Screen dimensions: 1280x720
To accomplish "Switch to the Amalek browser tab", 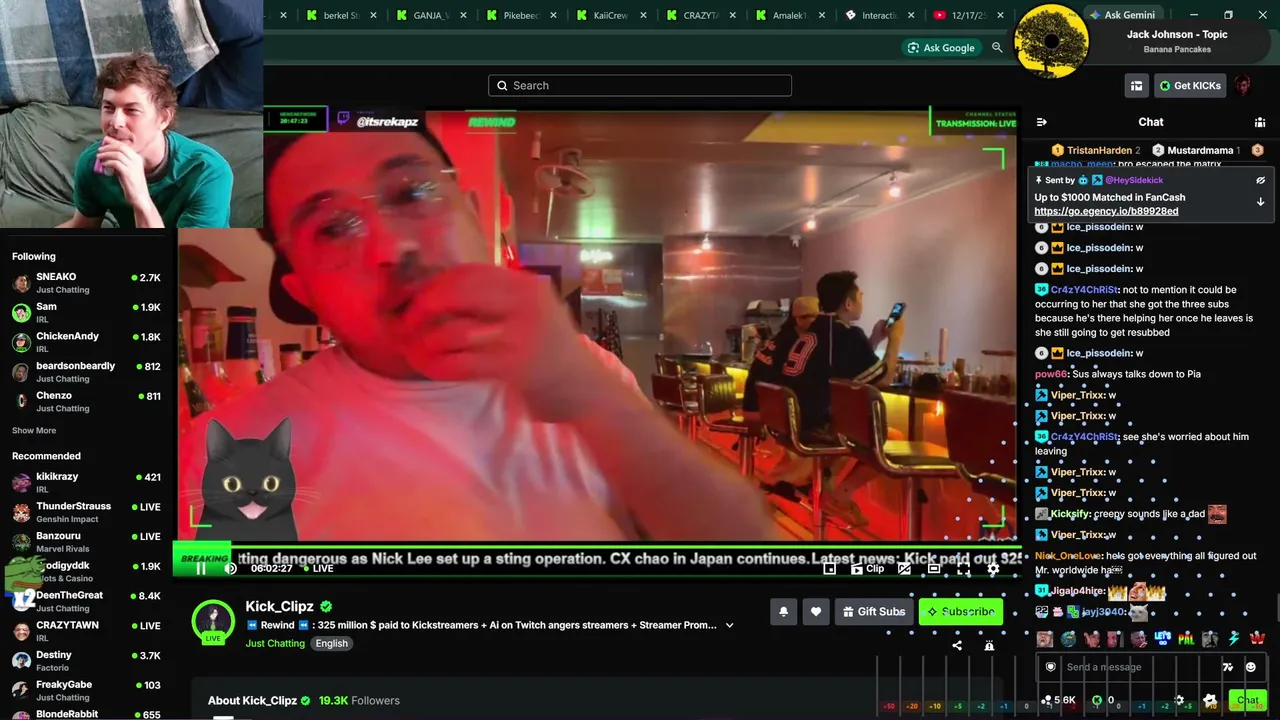I will coord(791,15).
